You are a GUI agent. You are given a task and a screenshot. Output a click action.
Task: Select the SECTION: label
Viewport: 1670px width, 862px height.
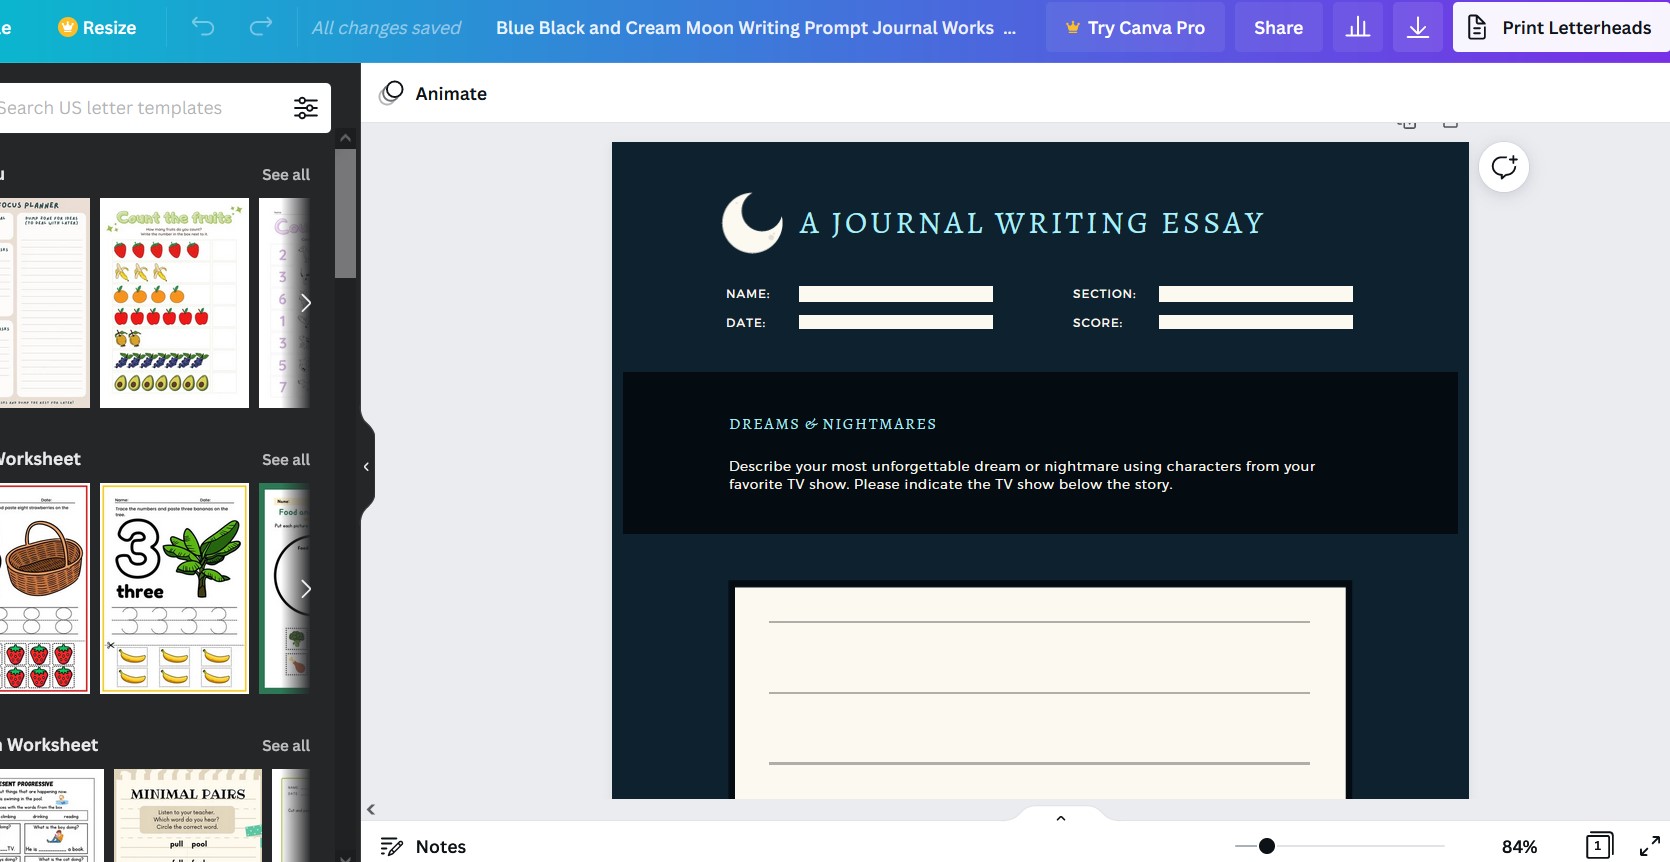(1104, 294)
